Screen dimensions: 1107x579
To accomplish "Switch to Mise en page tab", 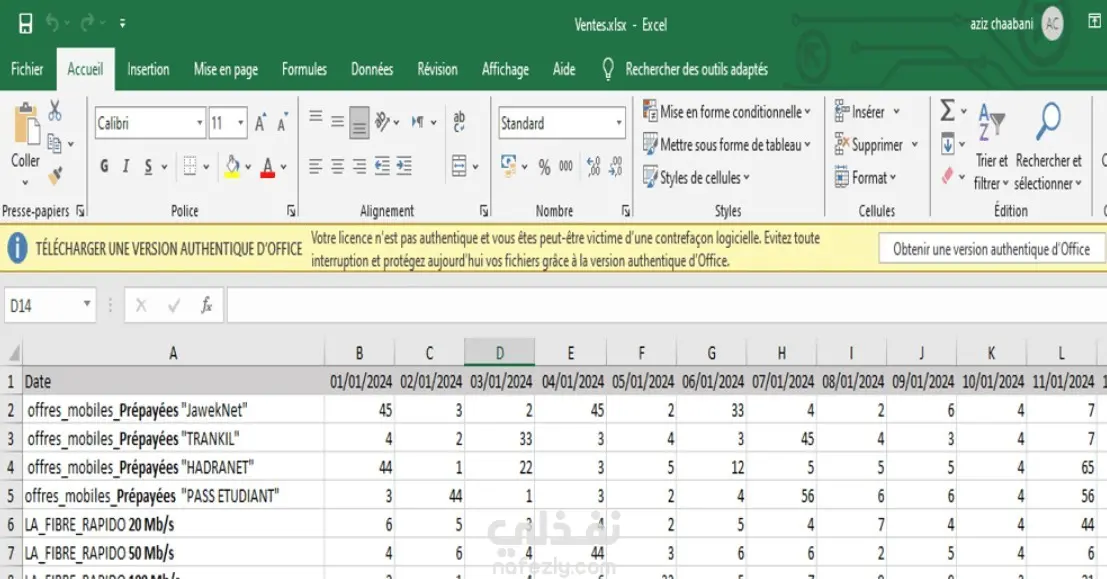I will 226,69.
